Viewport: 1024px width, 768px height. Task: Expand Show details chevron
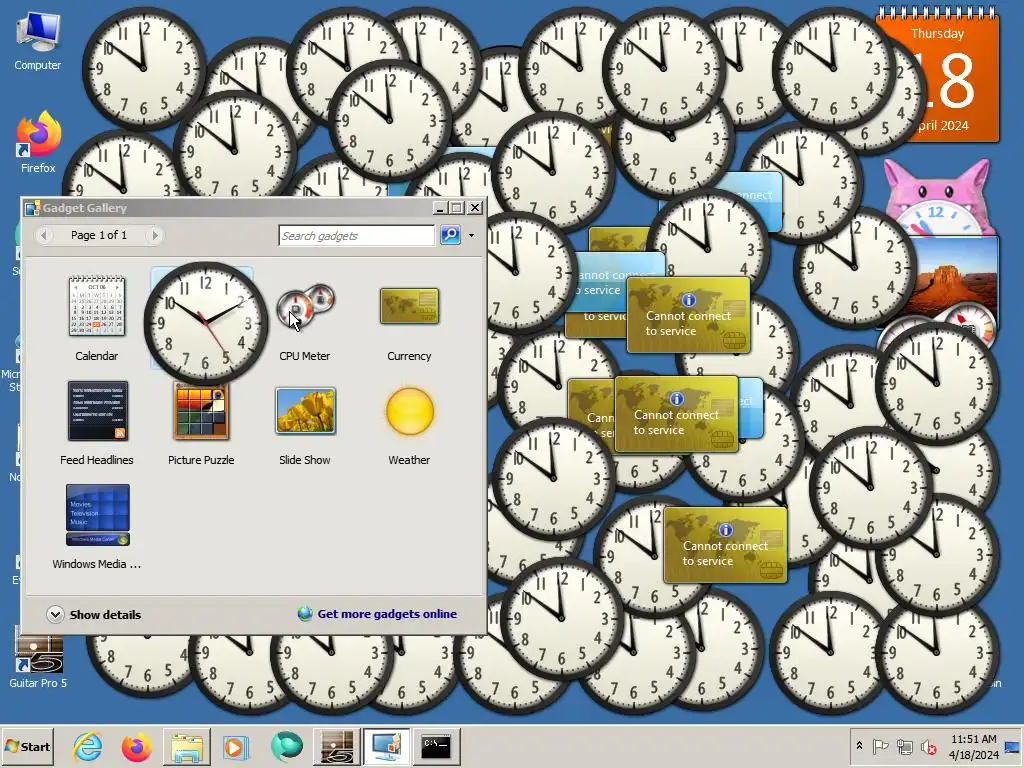pyautogui.click(x=55, y=615)
